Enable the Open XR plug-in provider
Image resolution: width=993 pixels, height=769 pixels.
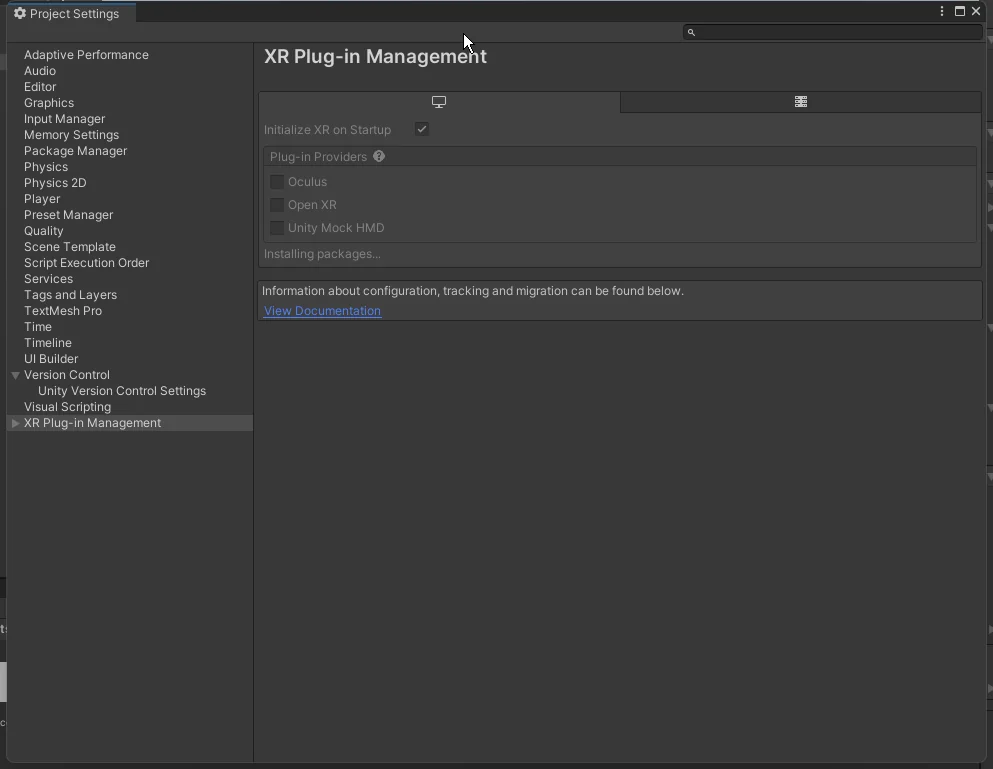click(x=277, y=205)
